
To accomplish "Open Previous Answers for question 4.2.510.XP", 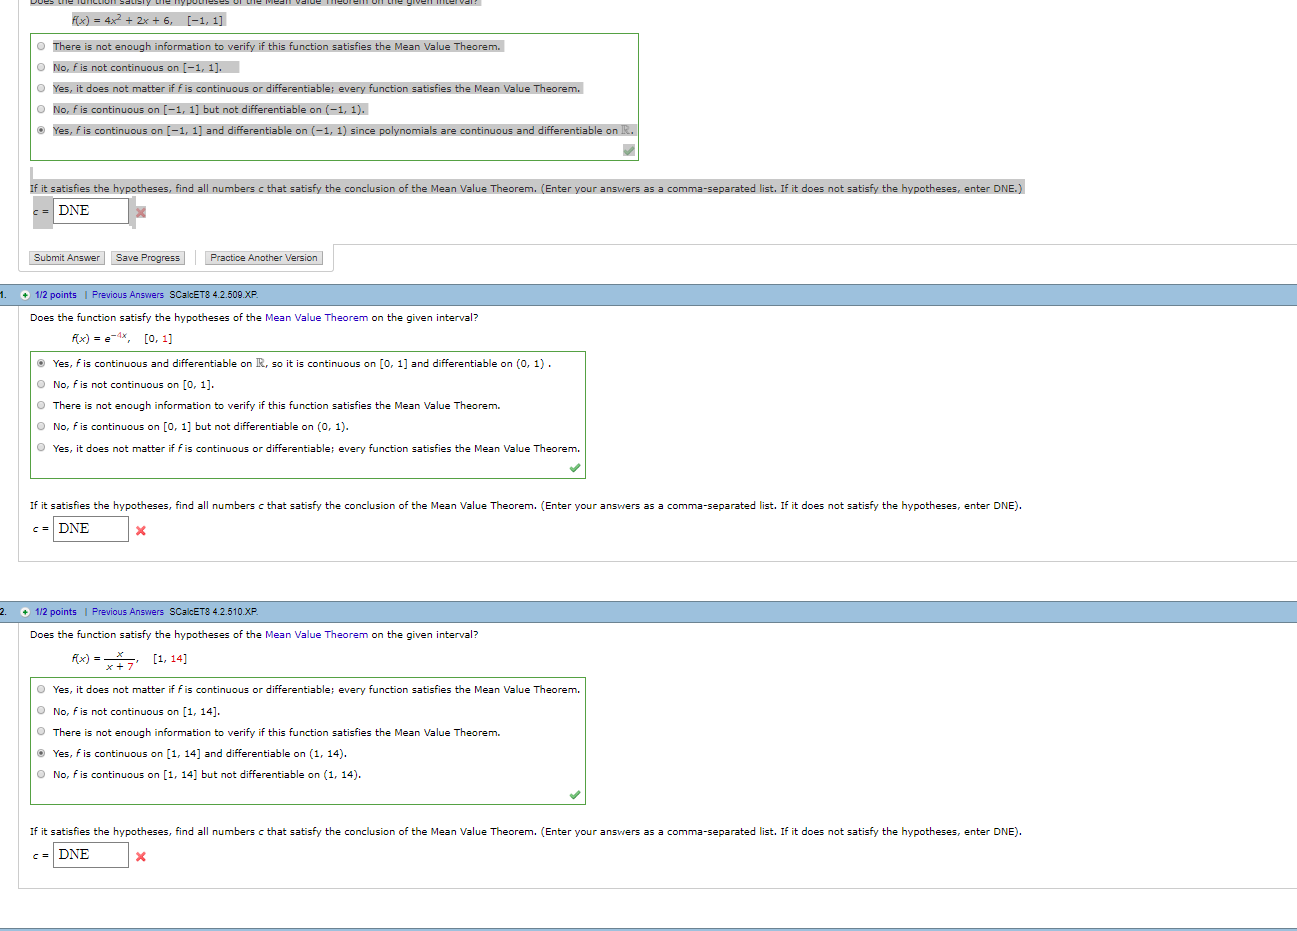I will pos(128,612).
